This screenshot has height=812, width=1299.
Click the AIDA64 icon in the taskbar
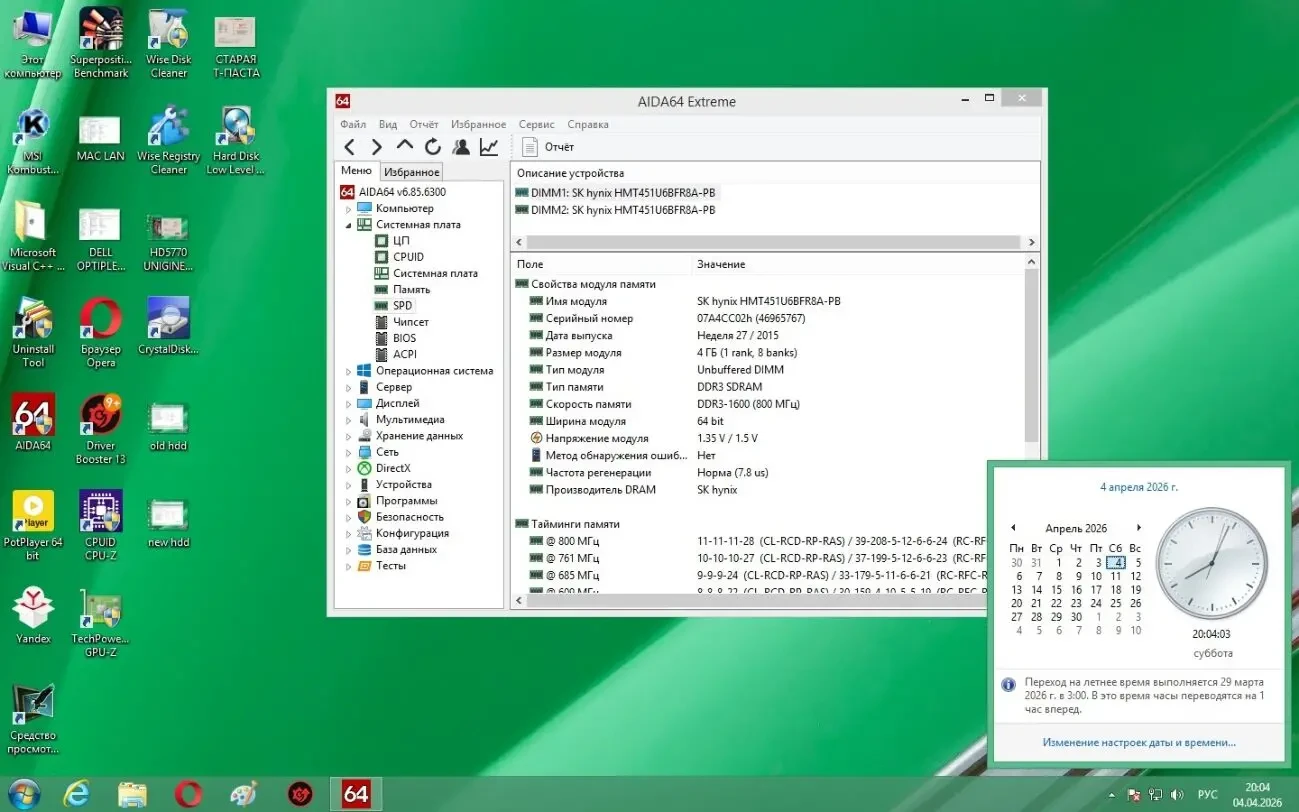pyautogui.click(x=356, y=793)
